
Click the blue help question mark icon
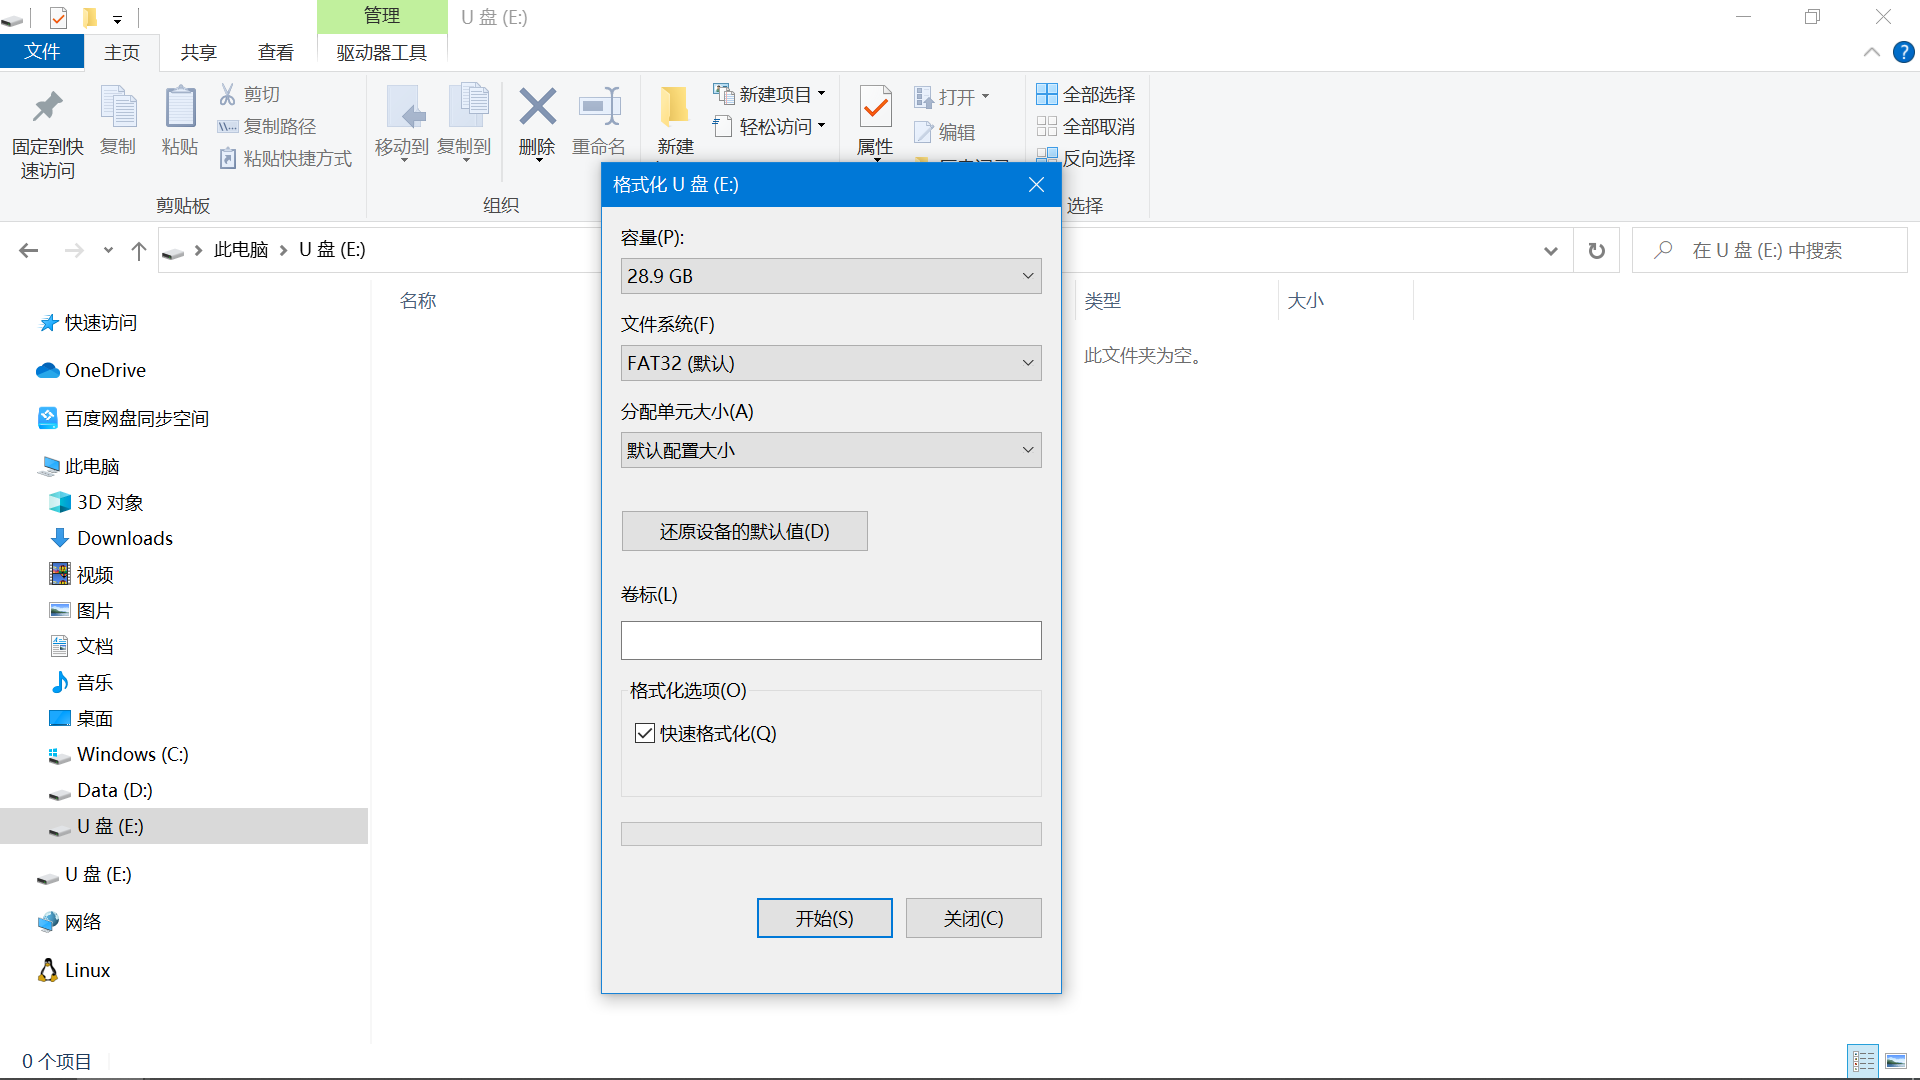pos(1903,52)
